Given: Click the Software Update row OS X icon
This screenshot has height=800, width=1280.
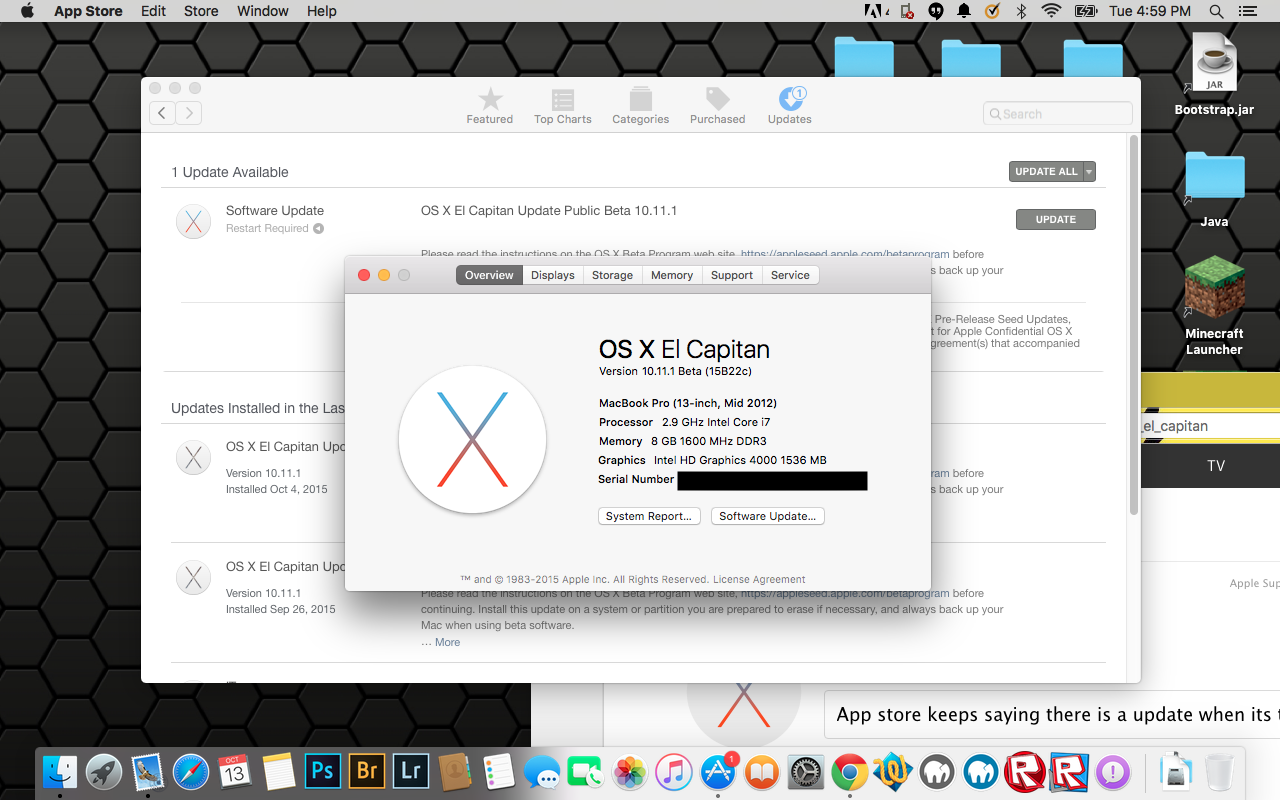Looking at the screenshot, I should (194, 221).
